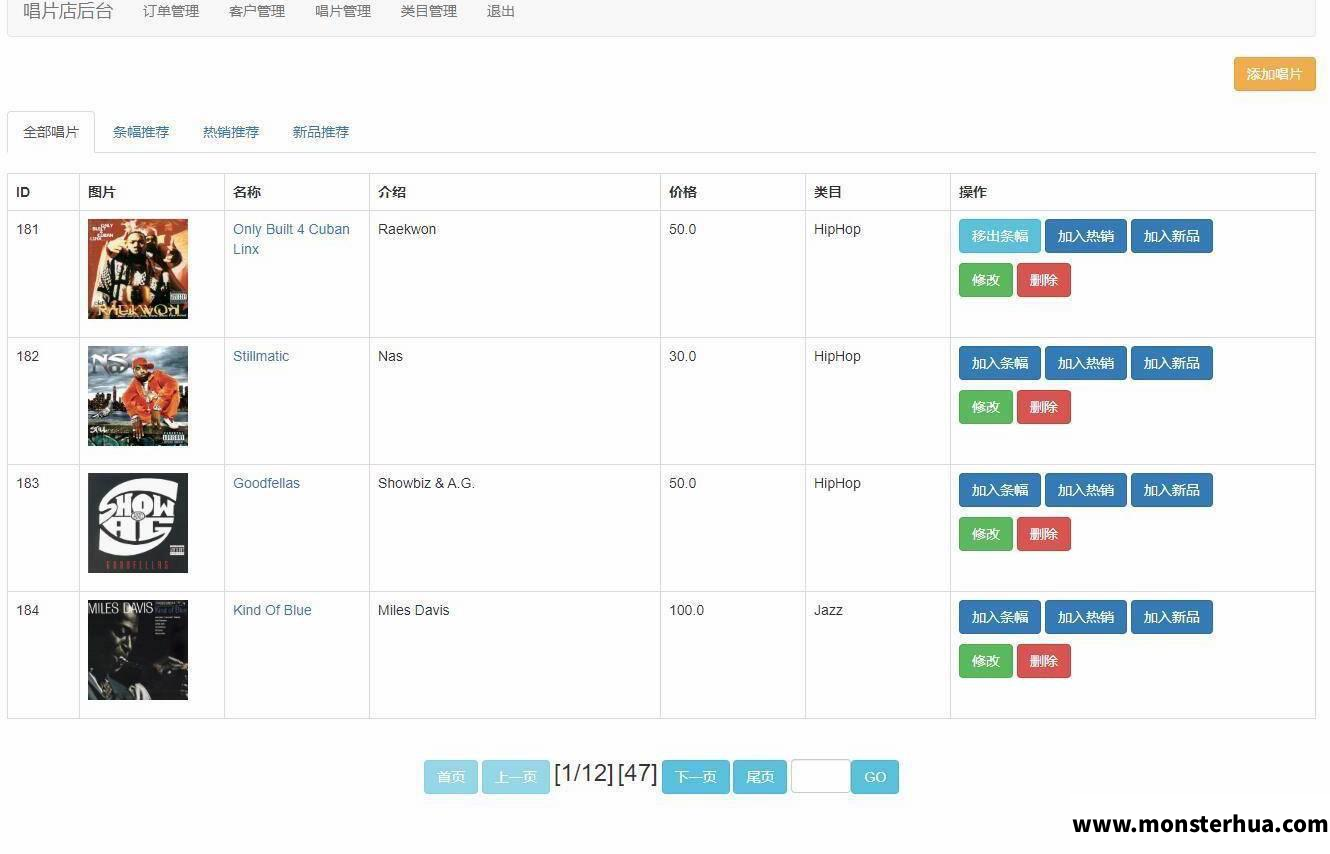The height and width of the screenshot is (854, 1330).
Task: Click the 首页 pagination button
Action: click(451, 777)
